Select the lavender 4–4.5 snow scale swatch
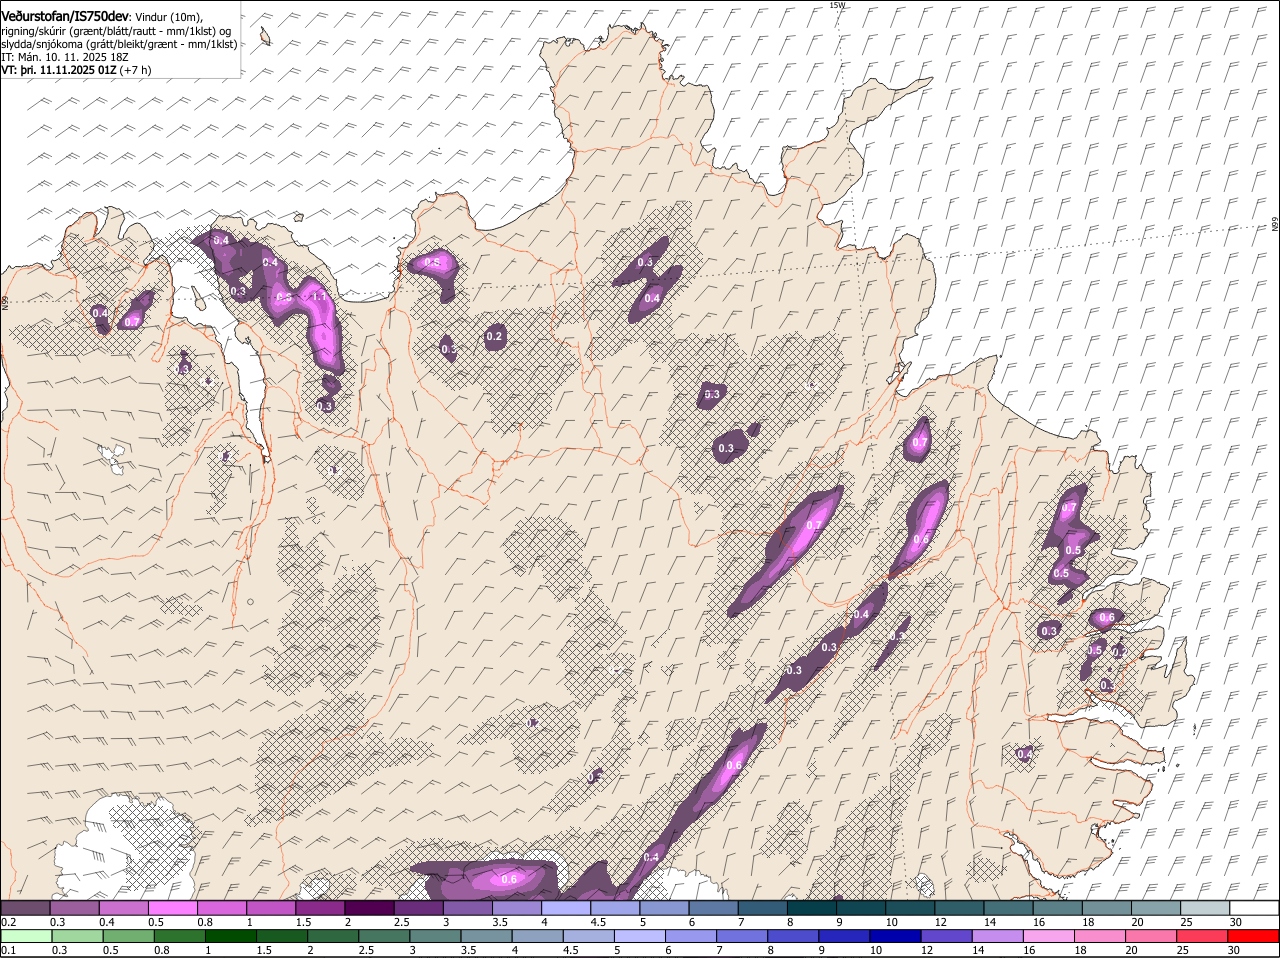The image size is (1280, 958). coord(565,907)
